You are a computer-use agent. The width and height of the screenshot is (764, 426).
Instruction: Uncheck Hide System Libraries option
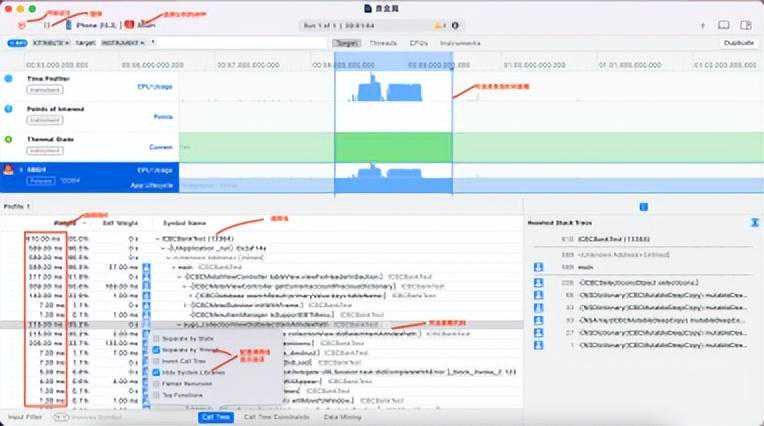point(158,371)
